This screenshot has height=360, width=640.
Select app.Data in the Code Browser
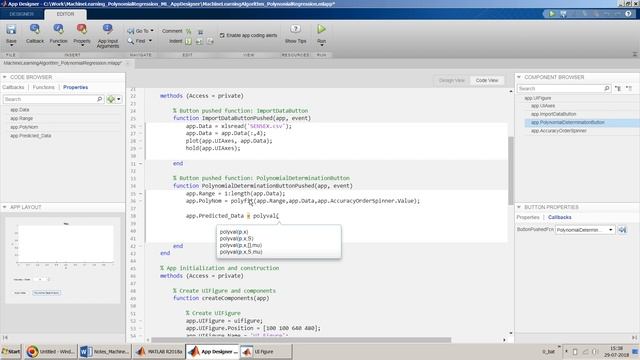click(x=20, y=110)
